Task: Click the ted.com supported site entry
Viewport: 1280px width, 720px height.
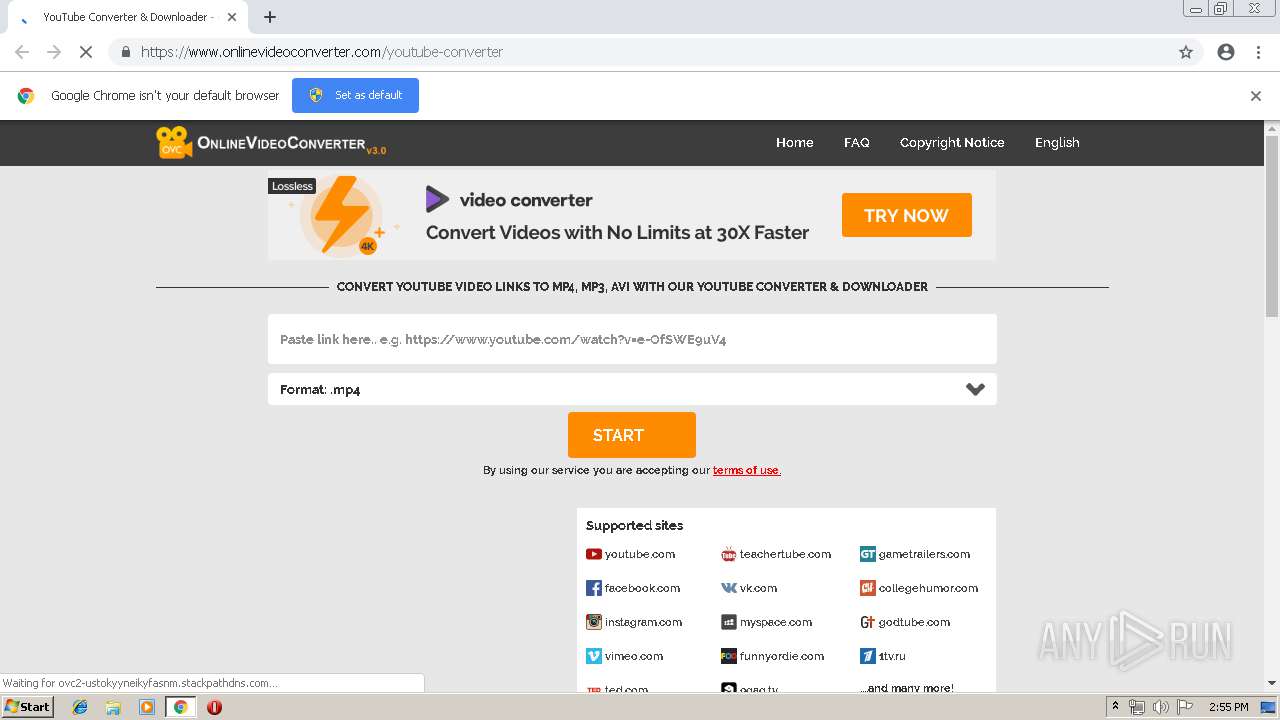Action: (x=617, y=689)
